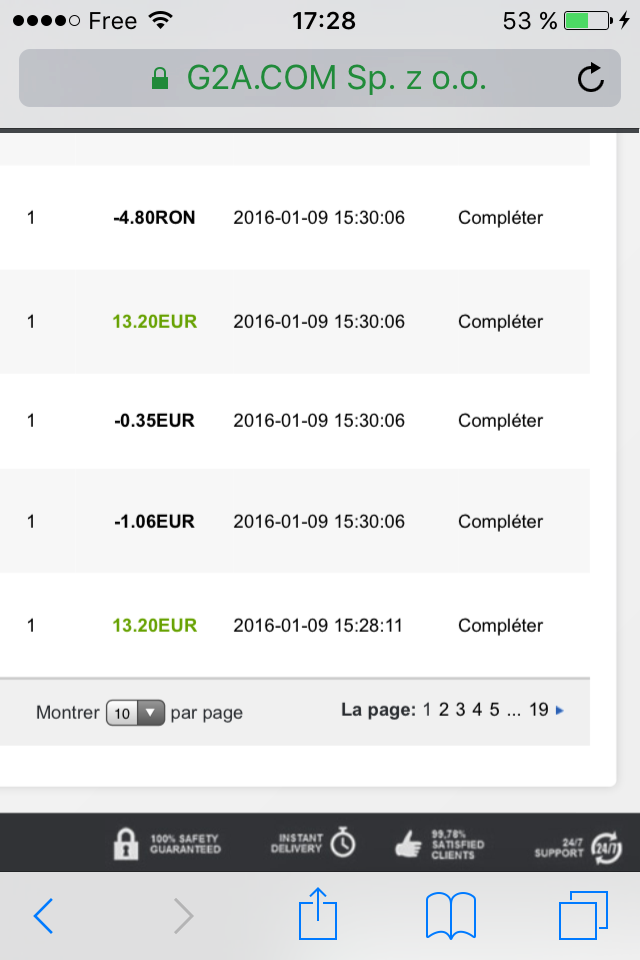Tap the Safari back arrow
Image resolution: width=640 pixels, height=960 pixels.
42,915
